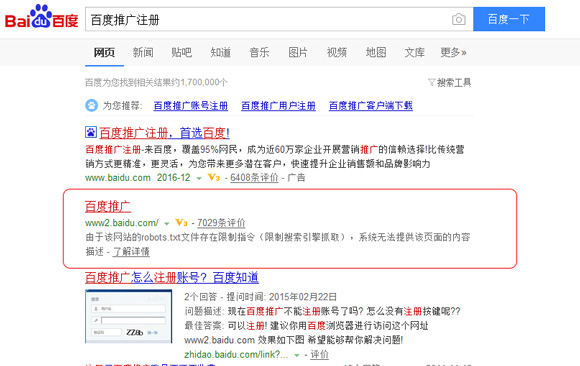
Task: Click the Baidu logo
Action: [41, 17]
